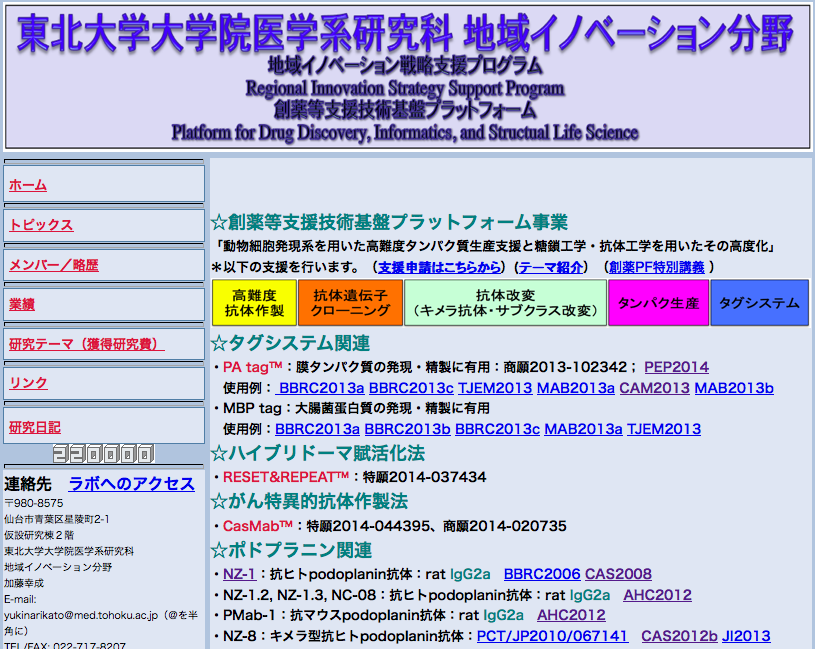Select the blue タグシステム box

(x=759, y=303)
